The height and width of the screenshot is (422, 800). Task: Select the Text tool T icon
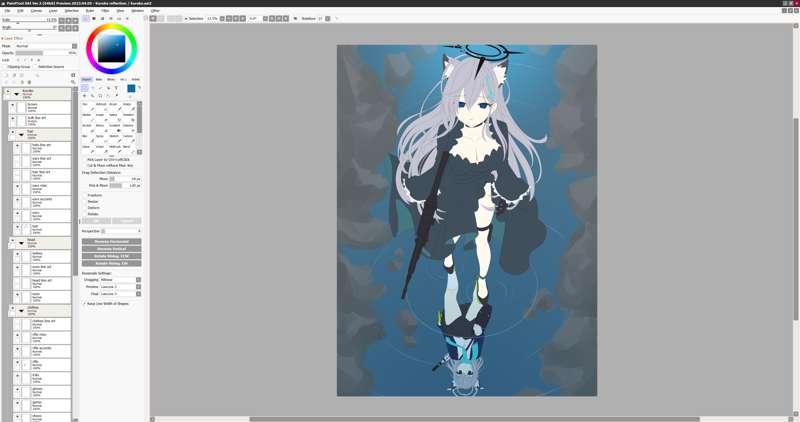pos(116,88)
